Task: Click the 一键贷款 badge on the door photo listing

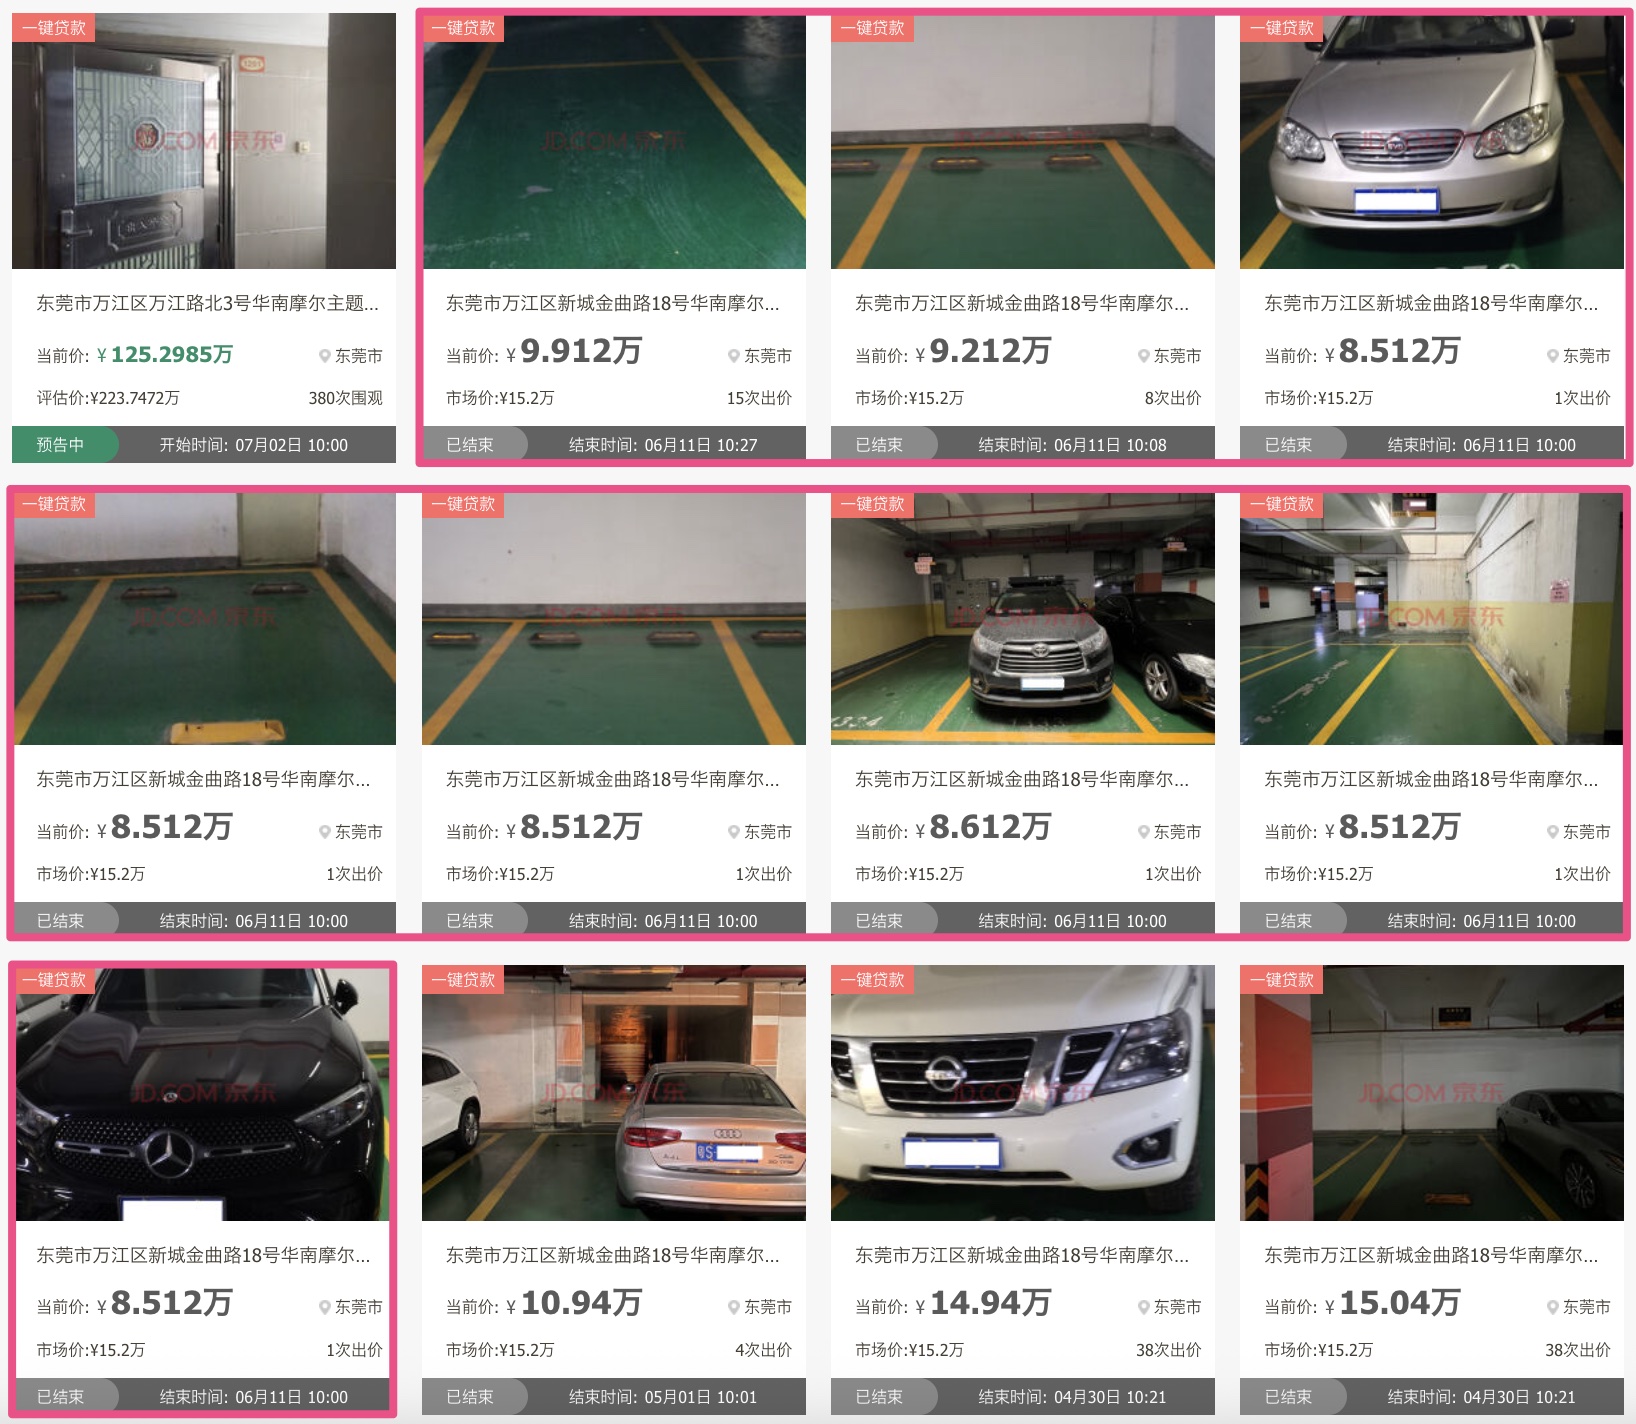Action: pyautogui.click(x=54, y=28)
